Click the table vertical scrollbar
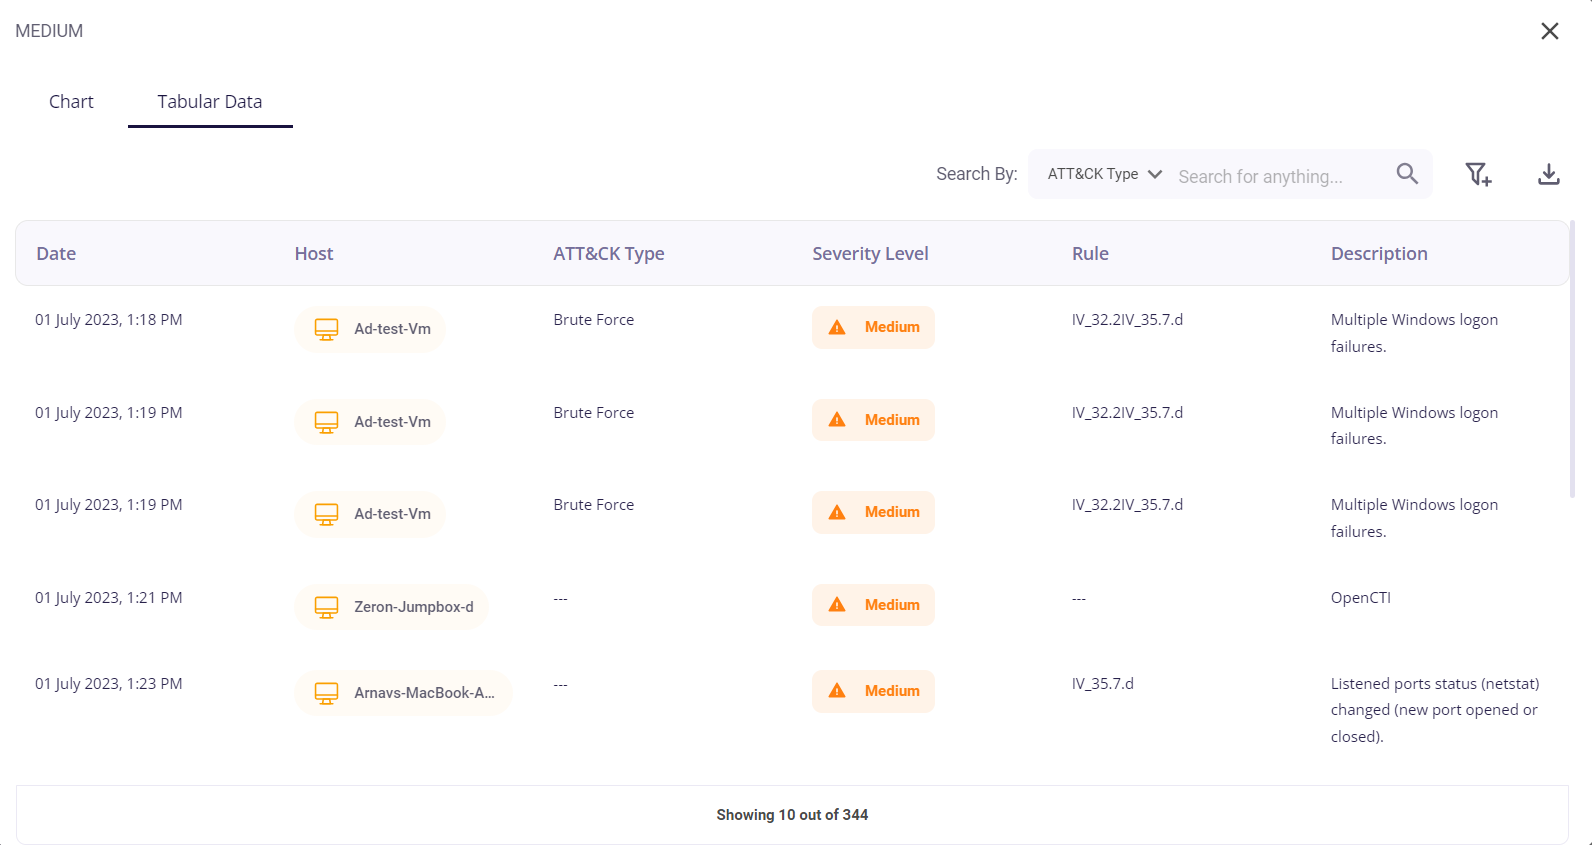 (x=1573, y=360)
